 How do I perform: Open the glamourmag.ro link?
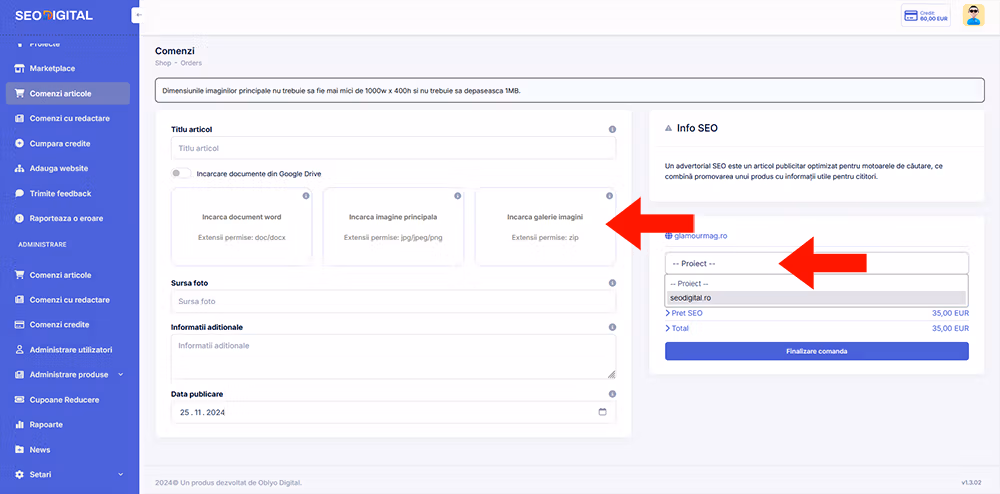[700, 236]
